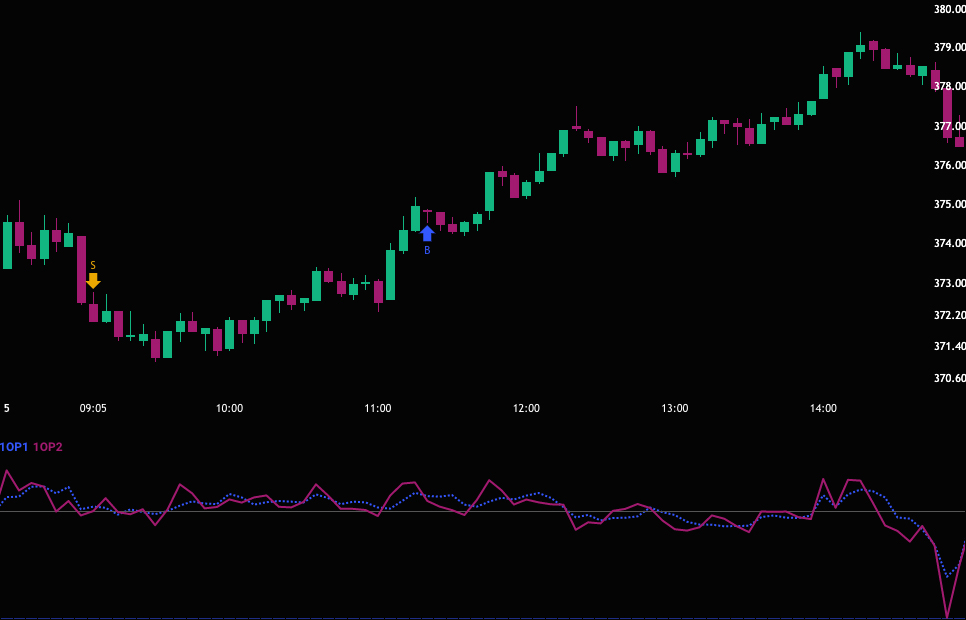The width and height of the screenshot is (966, 620).
Task: Click the 373.00 price axis label
Action: pos(950,283)
